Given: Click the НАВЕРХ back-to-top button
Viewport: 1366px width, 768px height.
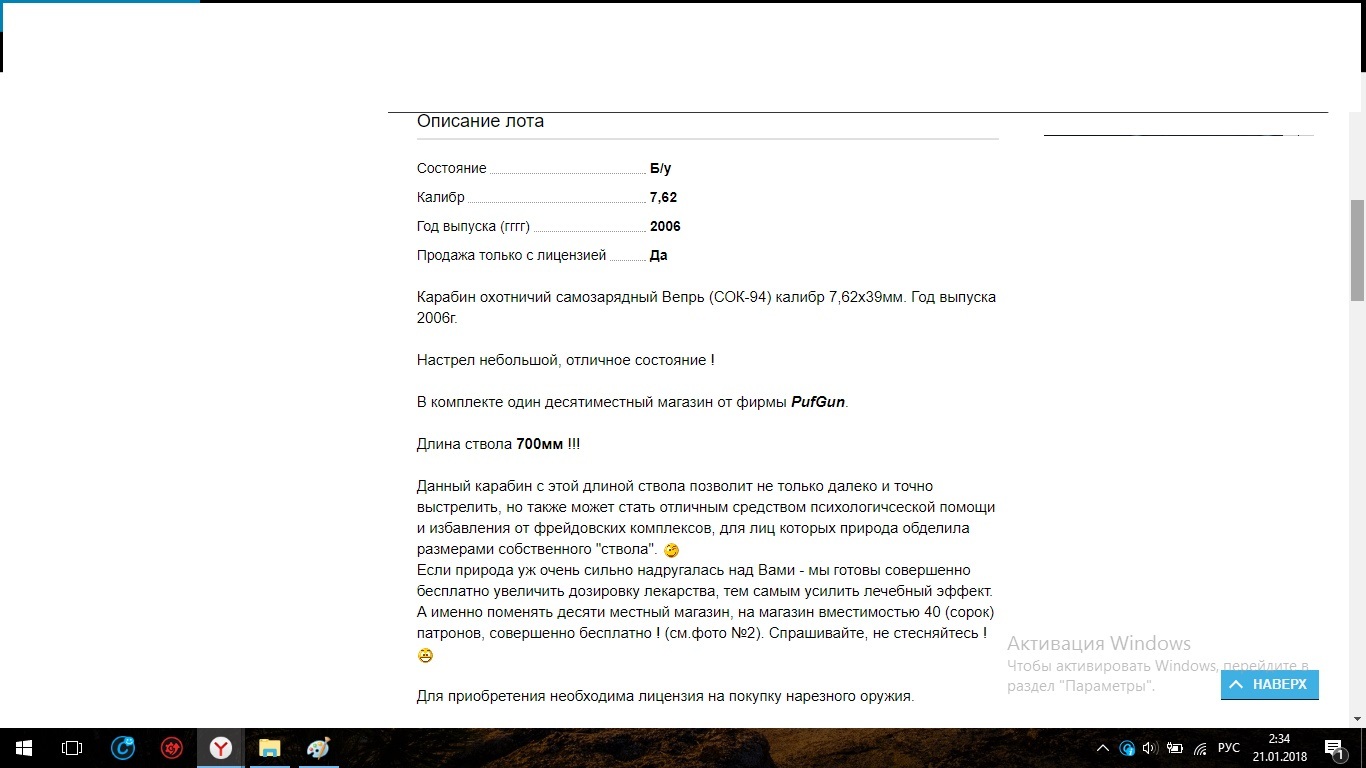Looking at the screenshot, I should (1270, 685).
